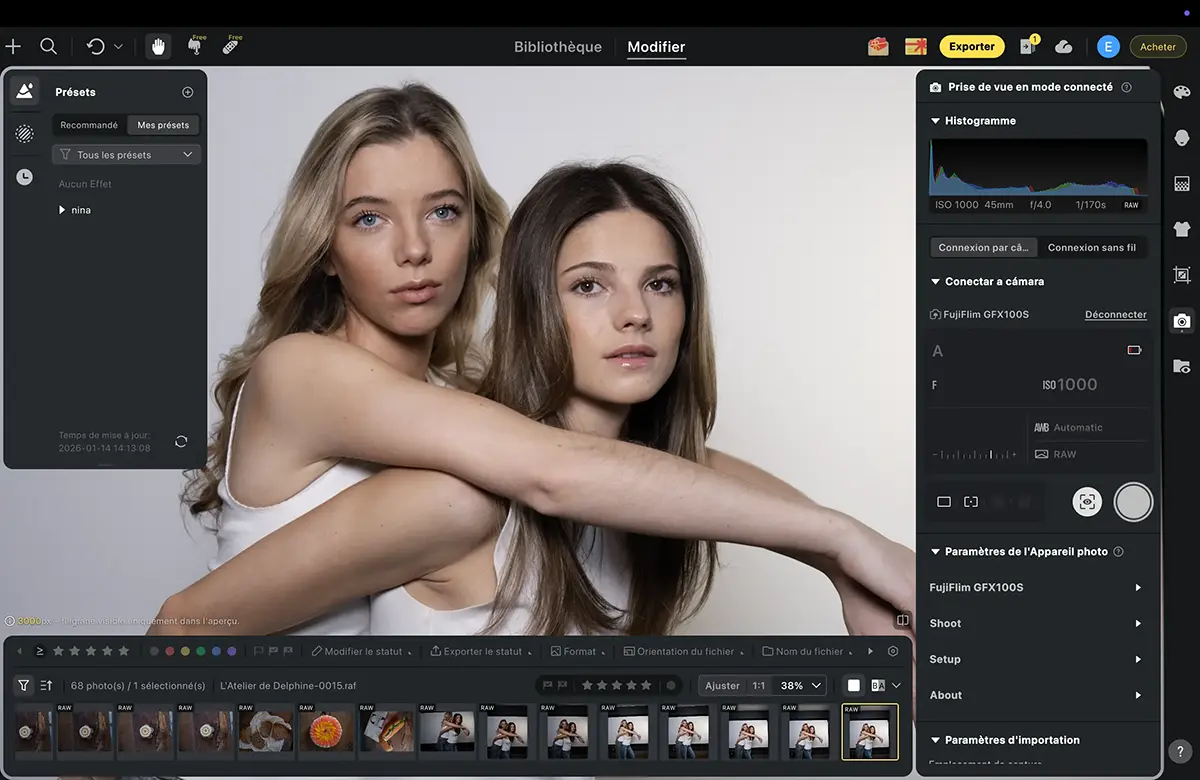1200x780 pixels.
Task: Click the red color label dot
Action: (170, 651)
